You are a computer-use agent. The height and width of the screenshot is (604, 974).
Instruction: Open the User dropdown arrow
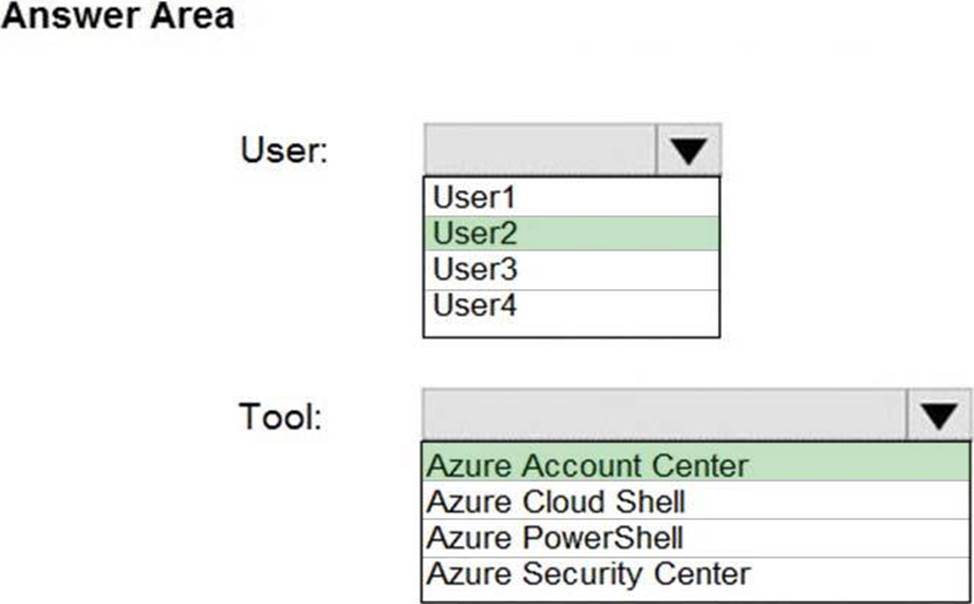(x=688, y=150)
